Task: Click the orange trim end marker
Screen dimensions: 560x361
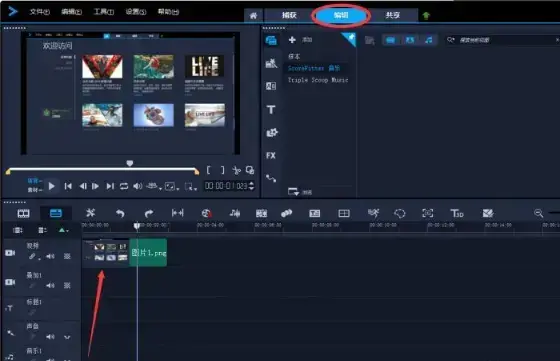Action: tap(196, 172)
